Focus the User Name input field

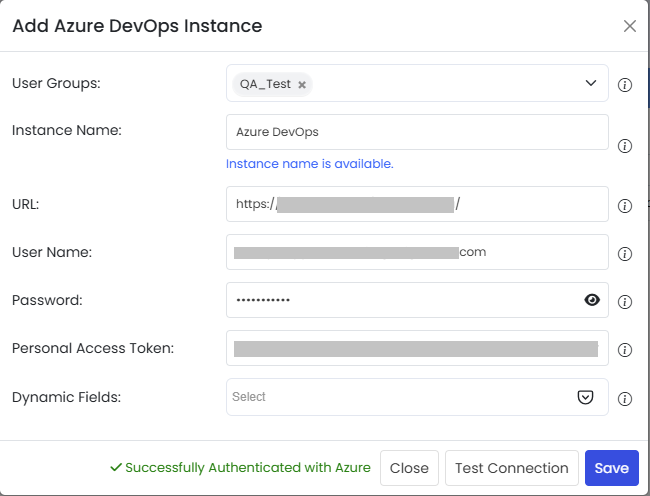pyautogui.click(x=417, y=252)
